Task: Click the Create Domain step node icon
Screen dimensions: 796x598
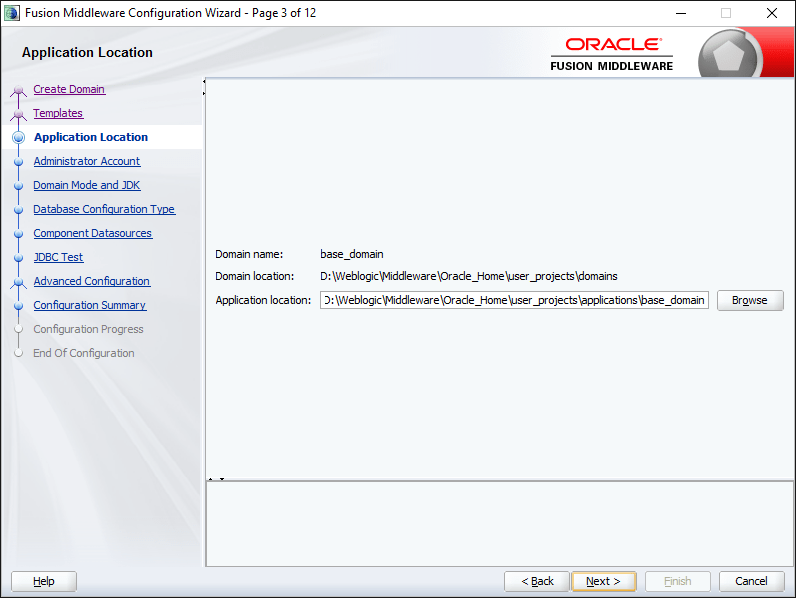Action: (19, 90)
